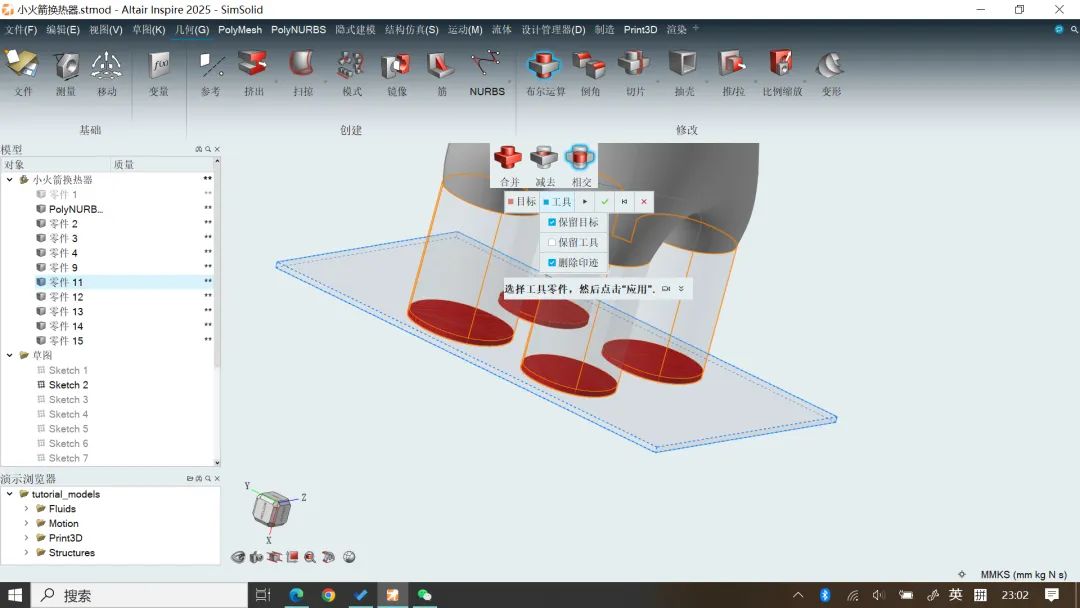Choose the 减去 subtract boolean operation
The width and height of the screenshot is (1080, 608).
point(545,158)
